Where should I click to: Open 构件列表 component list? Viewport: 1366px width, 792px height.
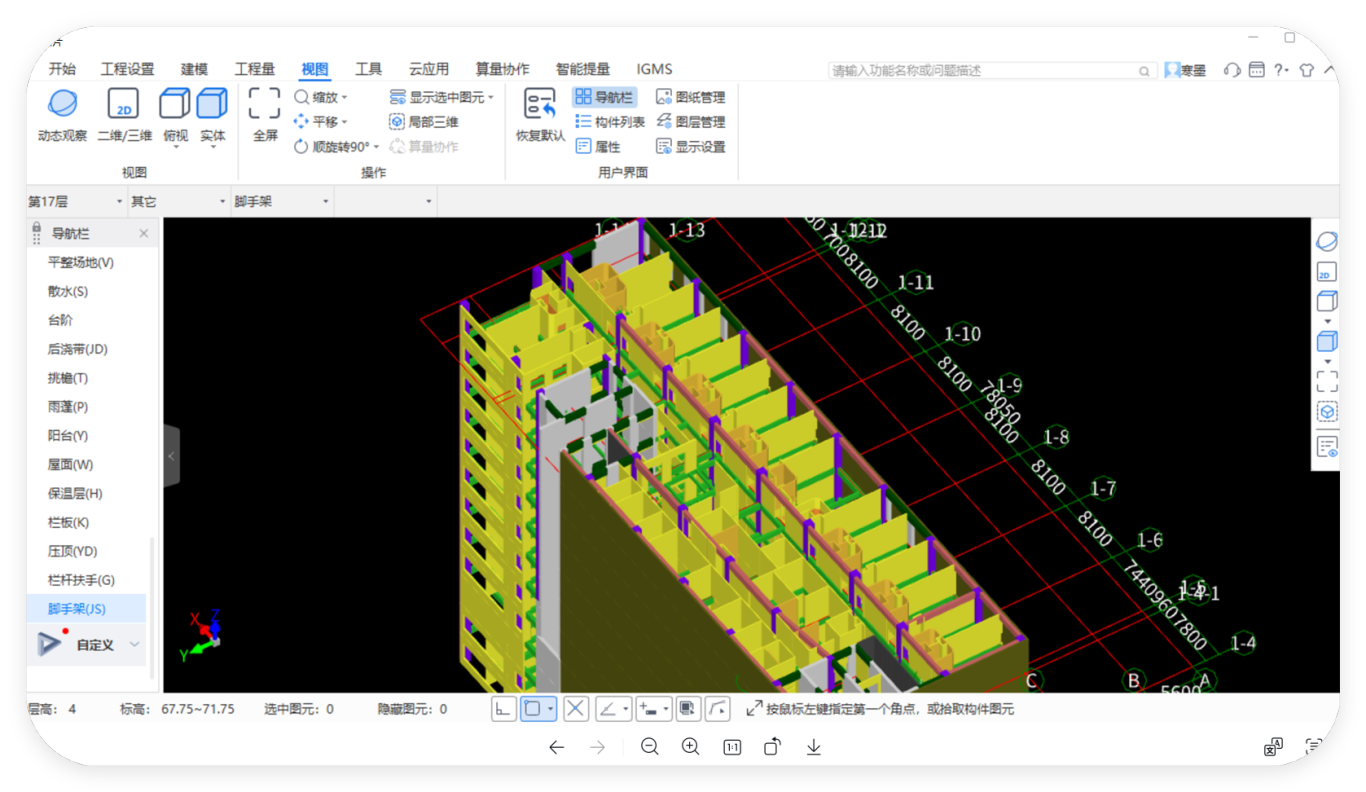coord(610,122)
